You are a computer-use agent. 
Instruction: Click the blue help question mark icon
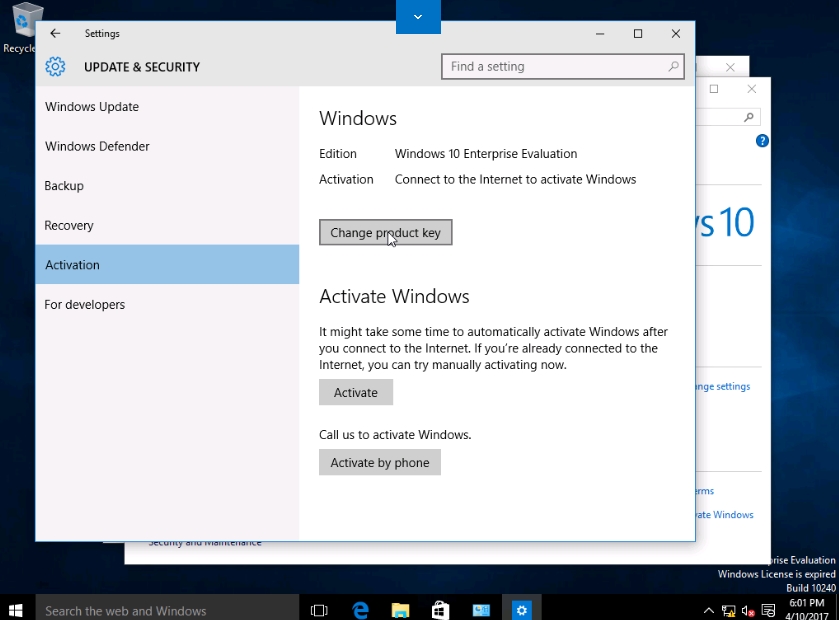pyautogui.click(x=762, y=141)
